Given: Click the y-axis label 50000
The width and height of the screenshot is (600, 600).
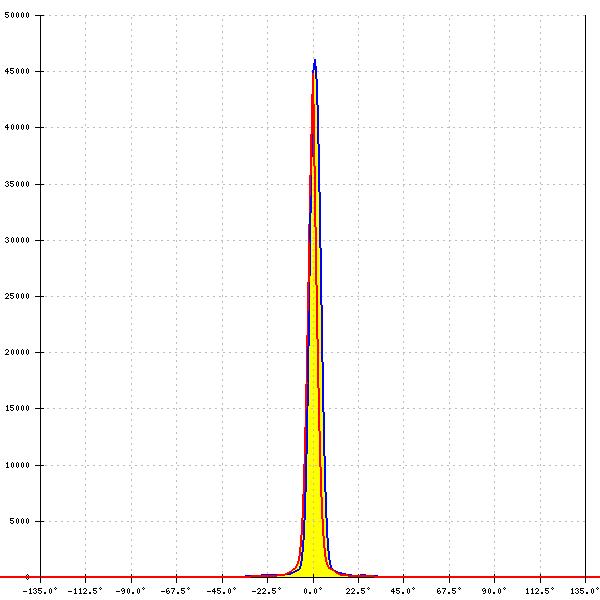Looking at the screenshot, I should tap(17, 15).
